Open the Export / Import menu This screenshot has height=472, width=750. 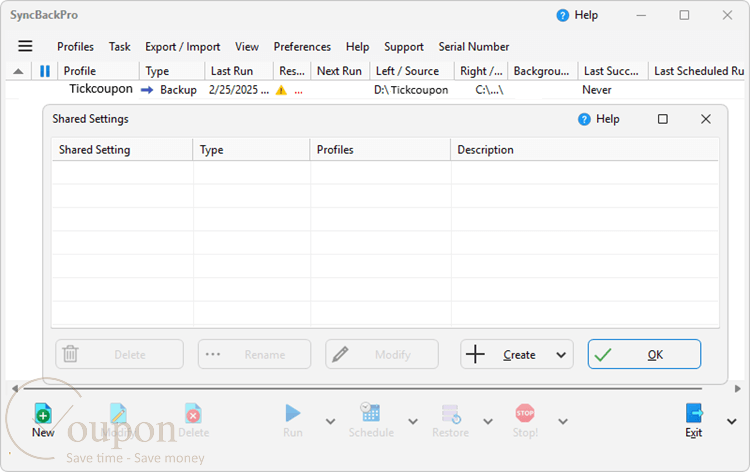click(x=183, y=46)
